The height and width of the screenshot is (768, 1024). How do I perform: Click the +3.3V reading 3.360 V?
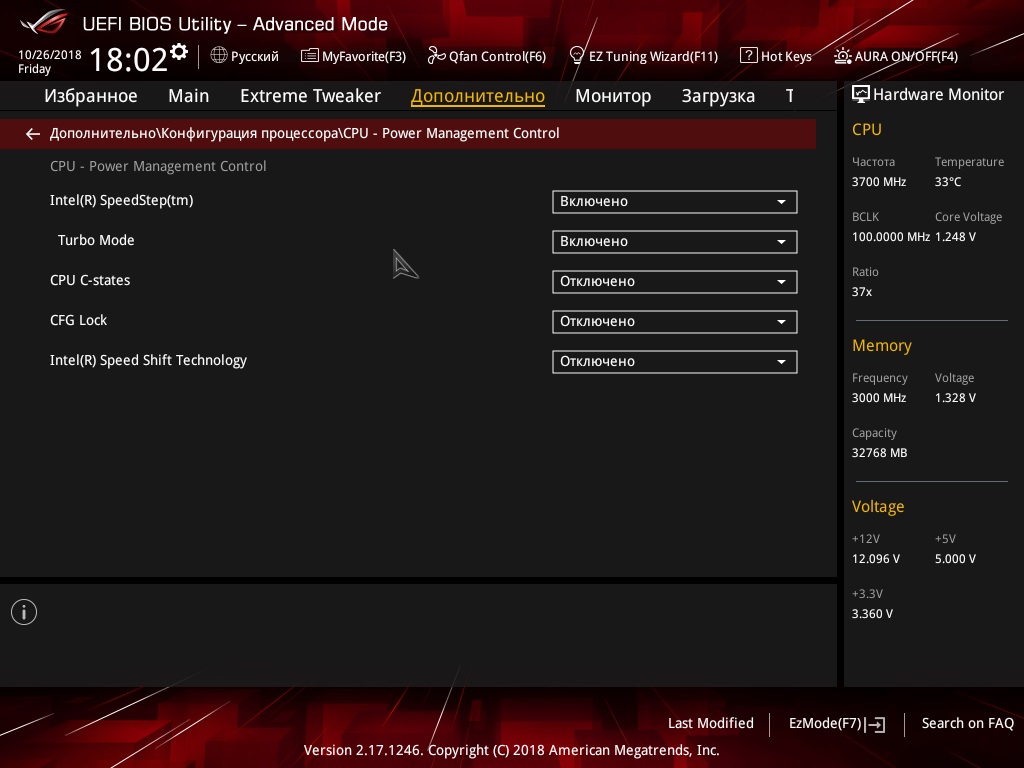click(872, 614)
